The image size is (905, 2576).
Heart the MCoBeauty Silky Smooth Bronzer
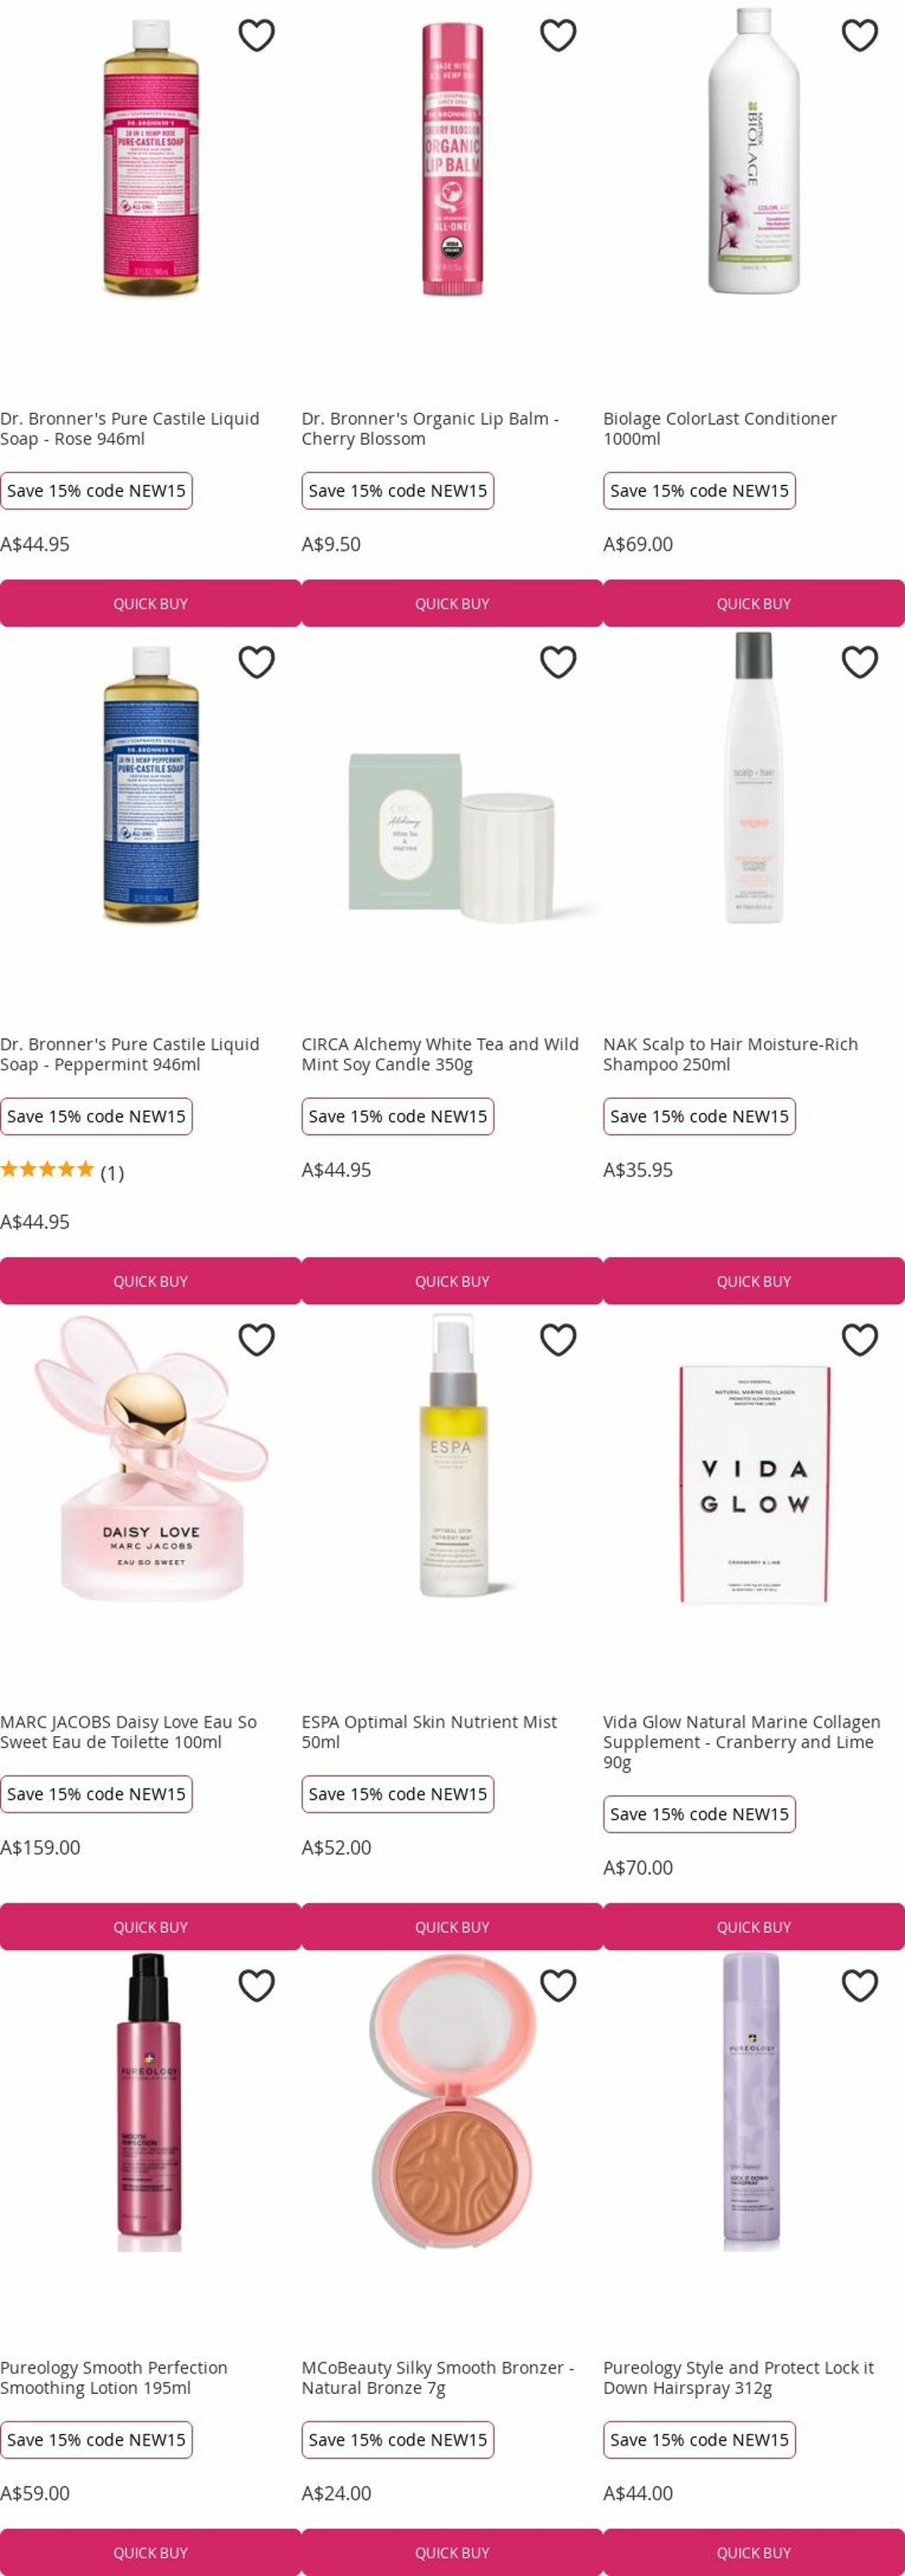558,1985
